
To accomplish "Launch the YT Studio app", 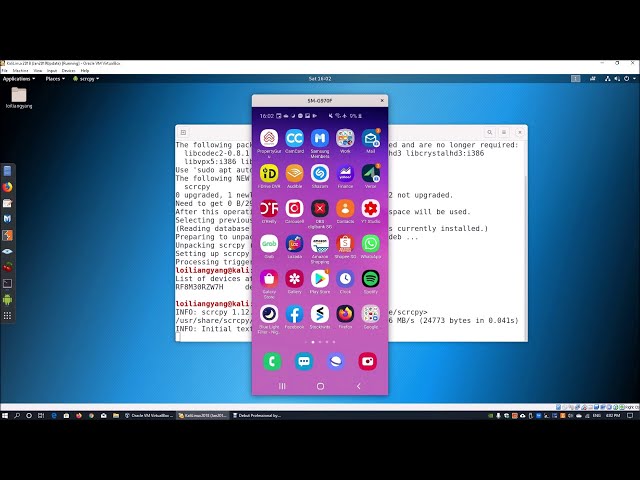I will (x=371, y=209).
